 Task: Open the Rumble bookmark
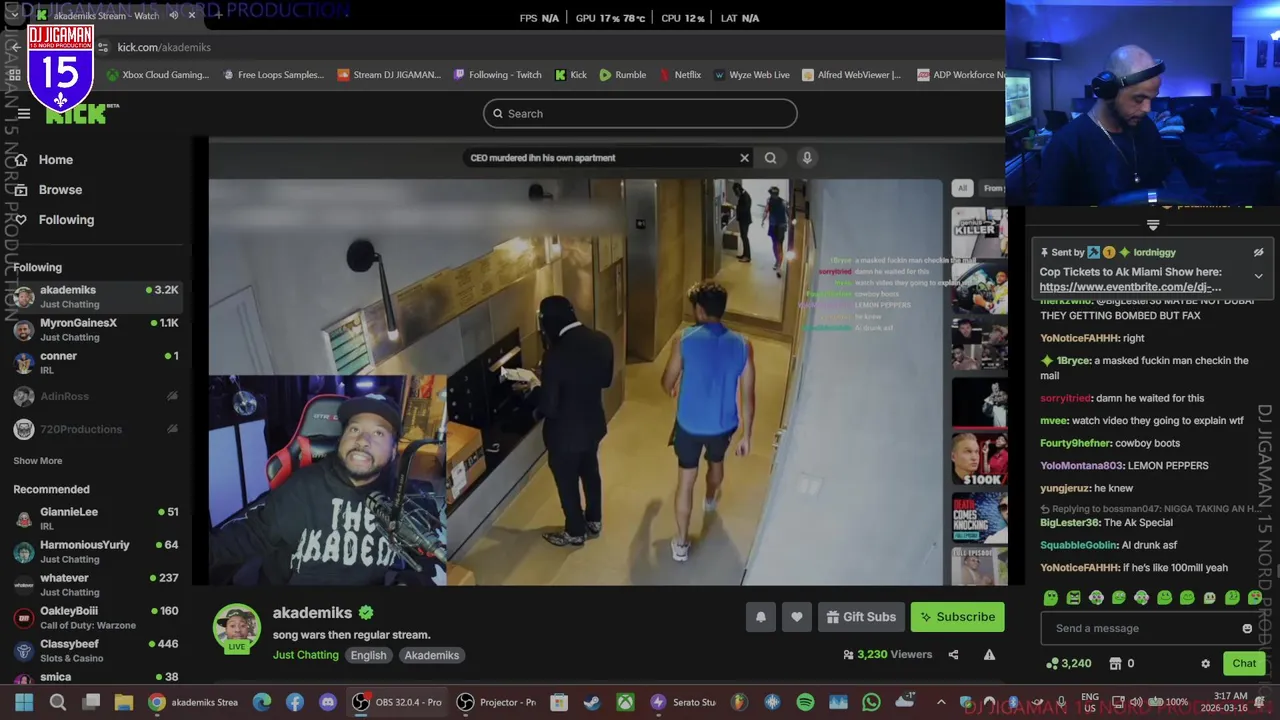622,75
